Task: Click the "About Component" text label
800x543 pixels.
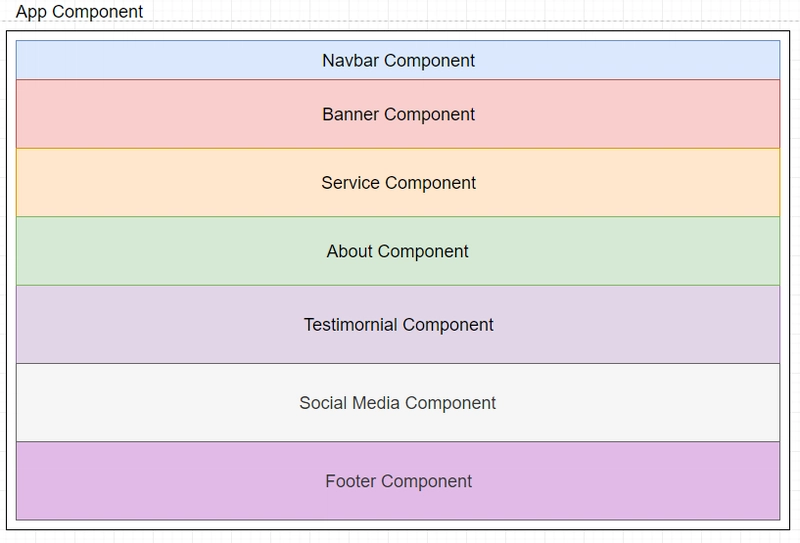Action: (397, 251)
